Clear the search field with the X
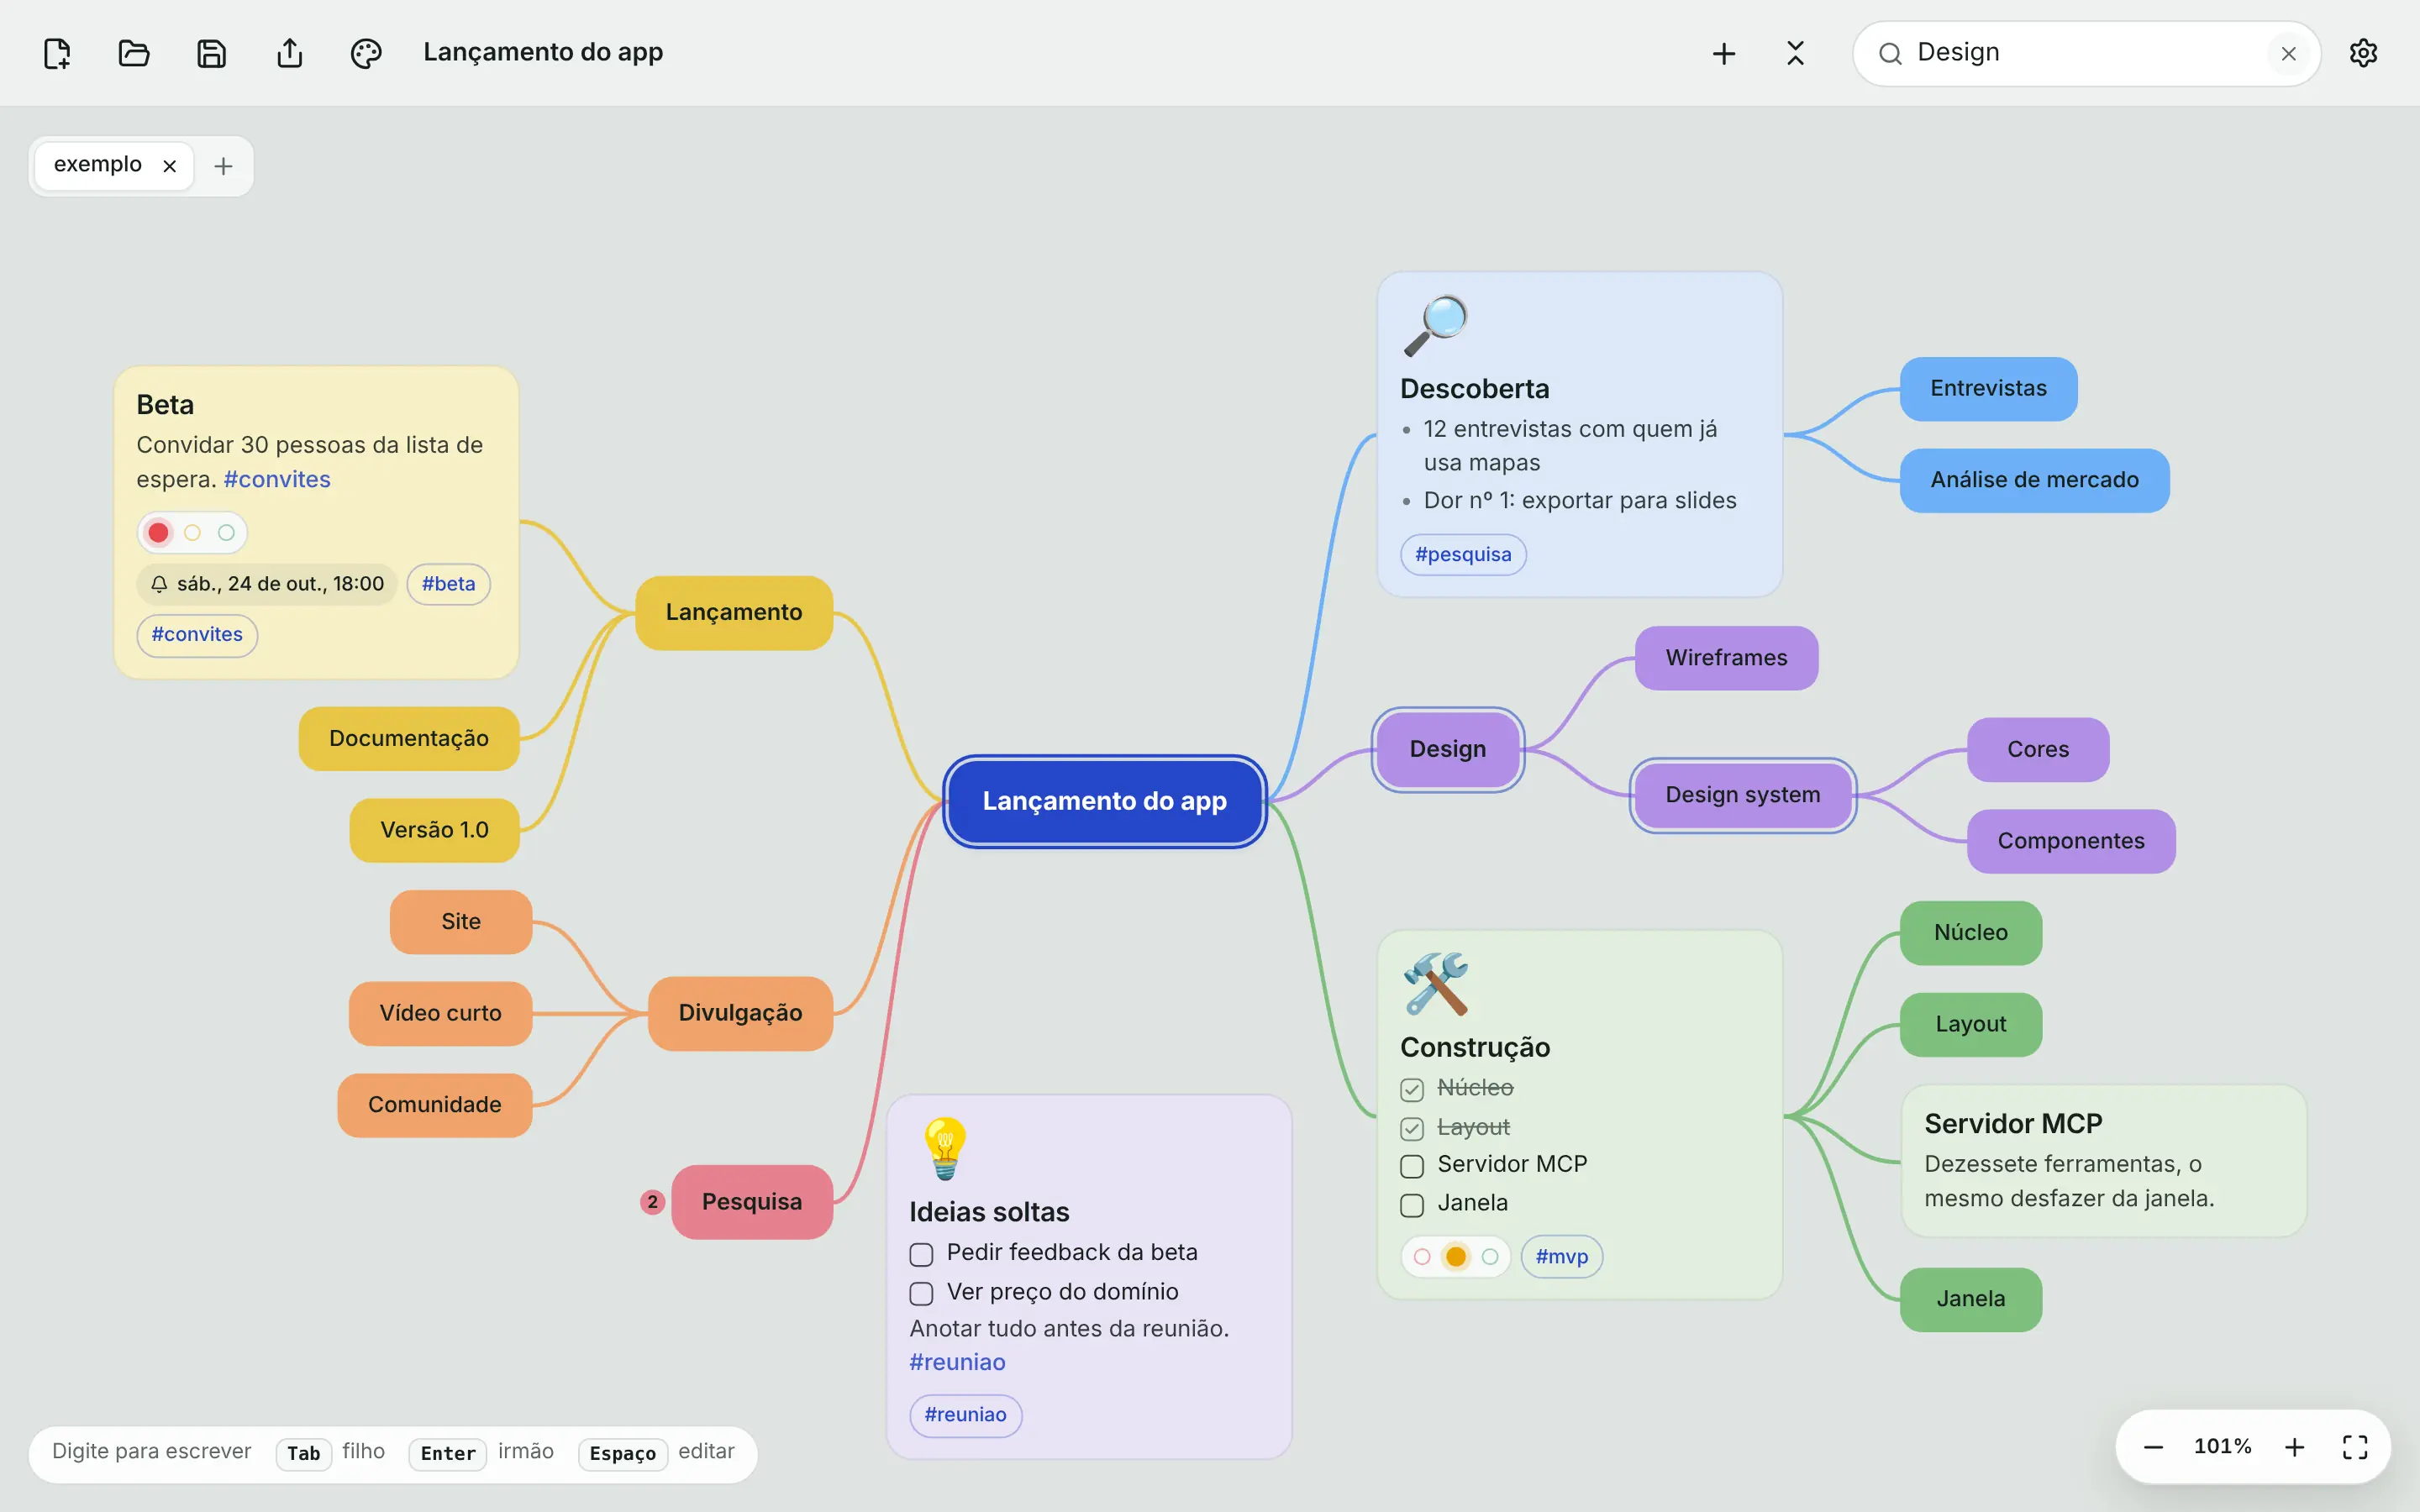Screen dimensions: 2420x1512 click(2288, 54)
